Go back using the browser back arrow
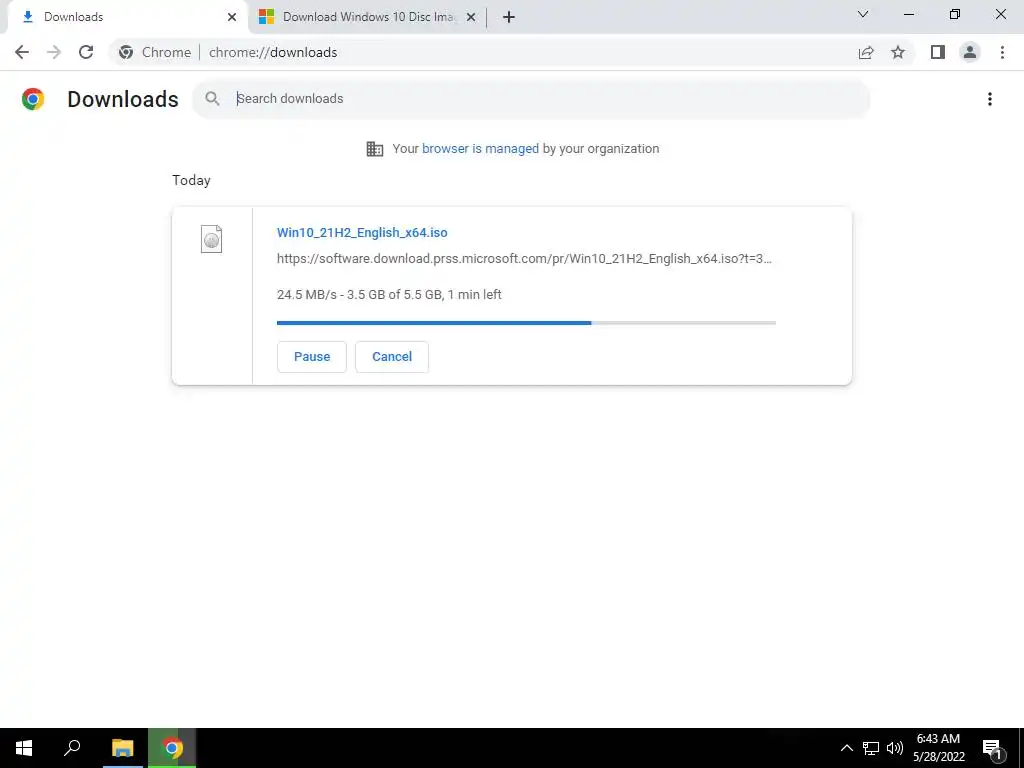 coord(22,52)
